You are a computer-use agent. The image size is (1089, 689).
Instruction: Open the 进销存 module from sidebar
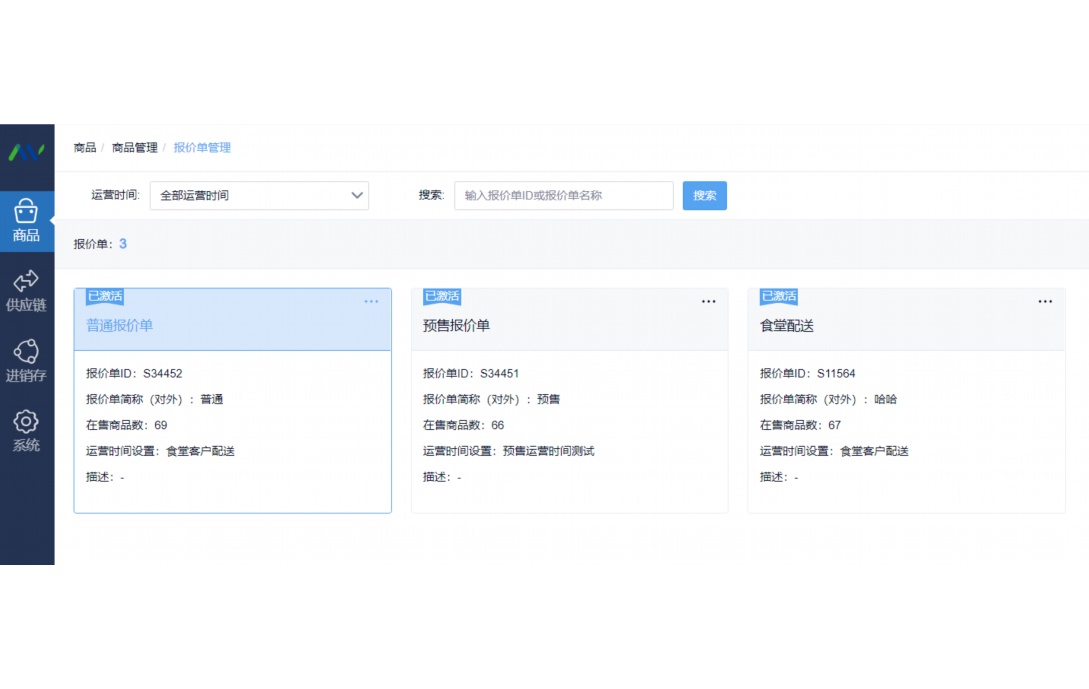click(26, 360)
